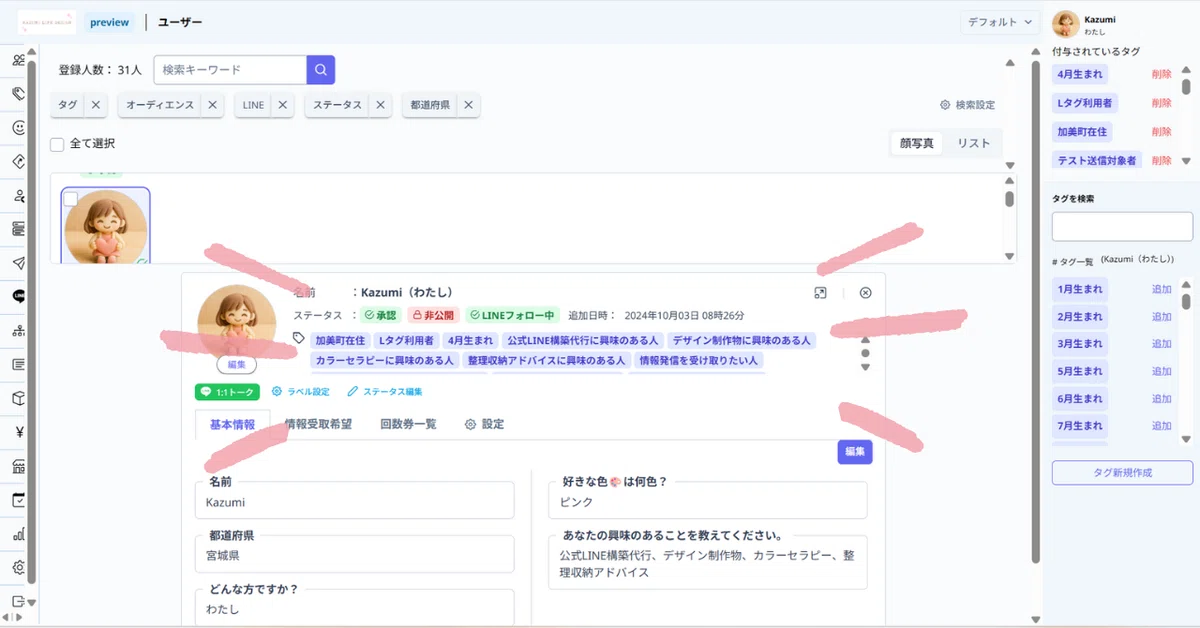The height and width of the screenshot is (628, 1200).
Task: Open the shop storefront icon in sidebar
Action: point(19,466)
